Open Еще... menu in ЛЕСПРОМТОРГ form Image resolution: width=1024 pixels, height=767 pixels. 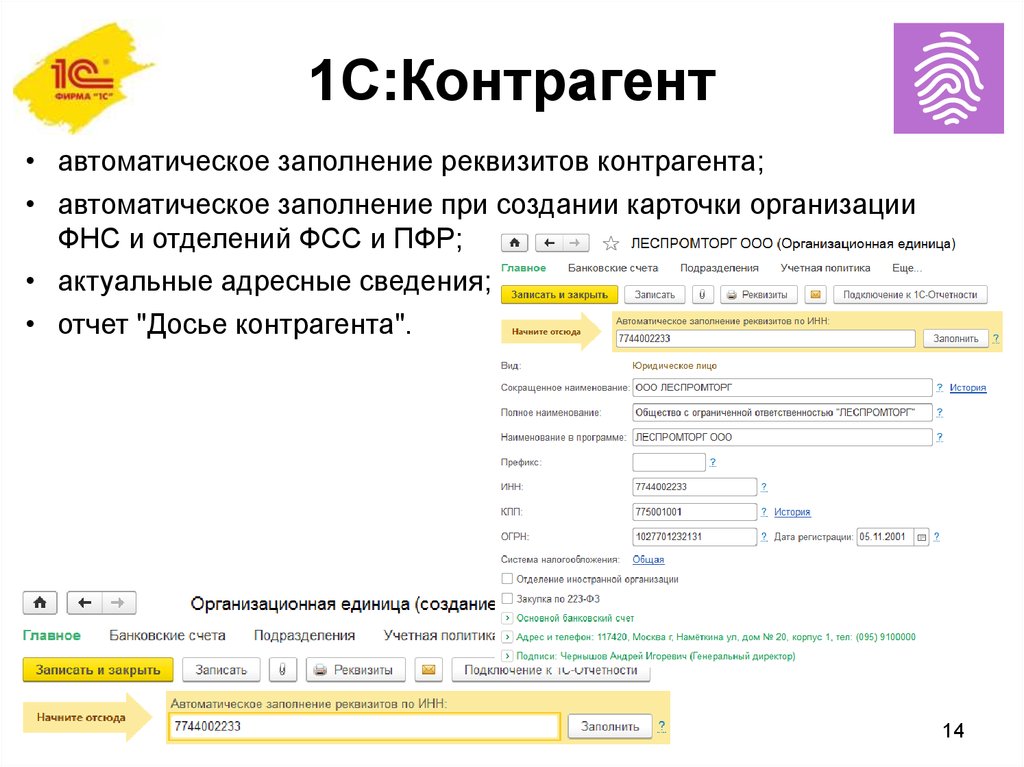point(906,268)
